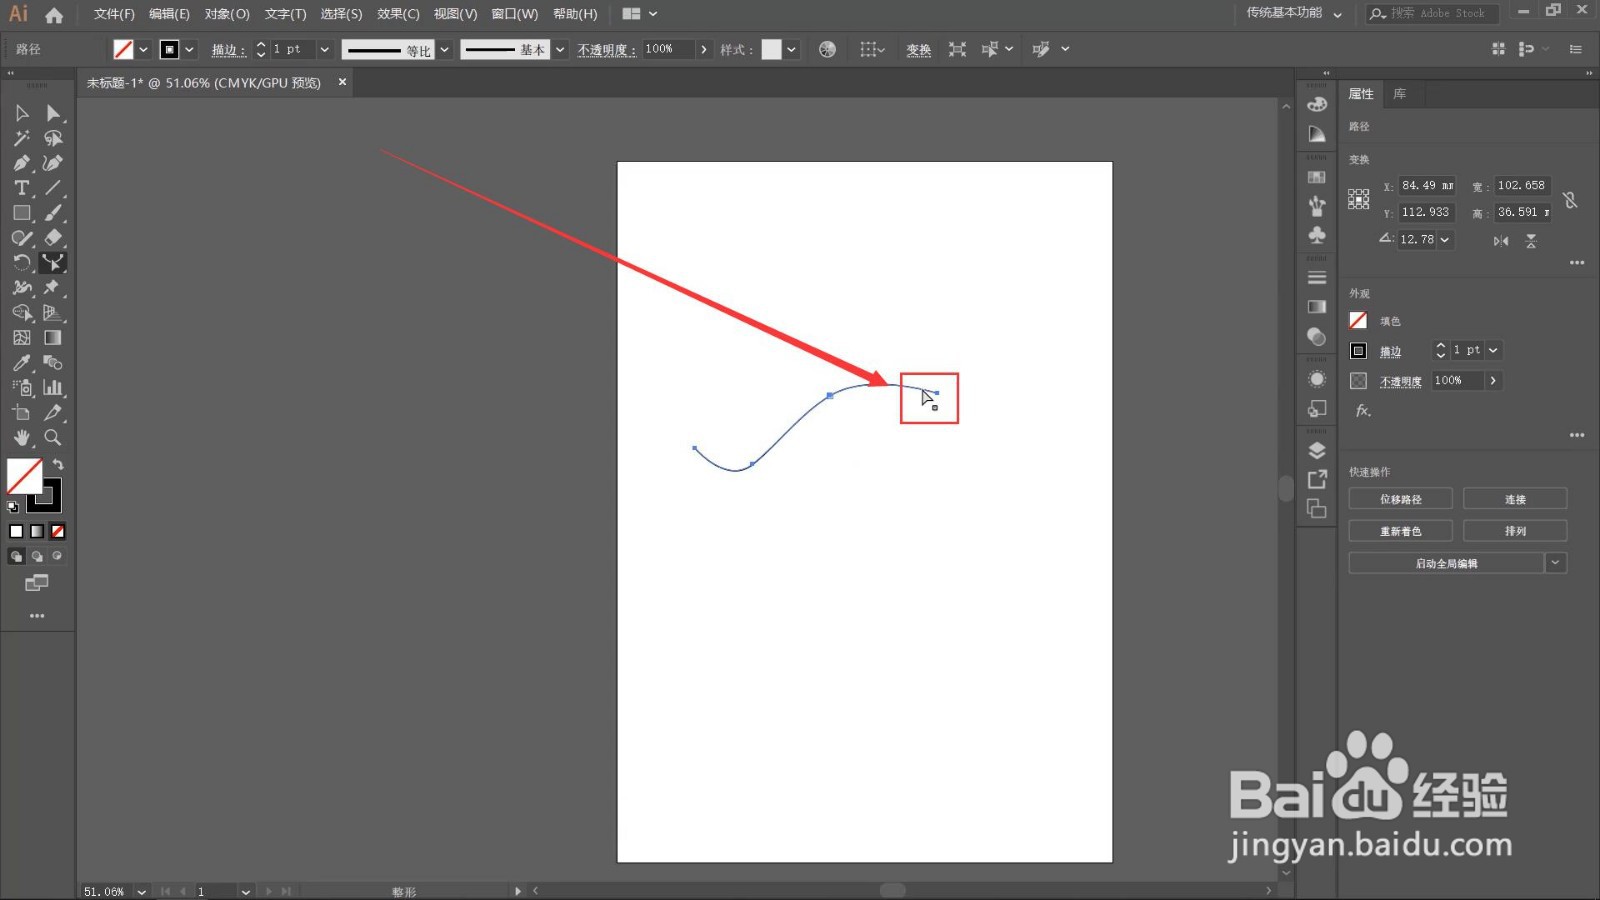Select the Shape Builder tool

click(22, 313)
